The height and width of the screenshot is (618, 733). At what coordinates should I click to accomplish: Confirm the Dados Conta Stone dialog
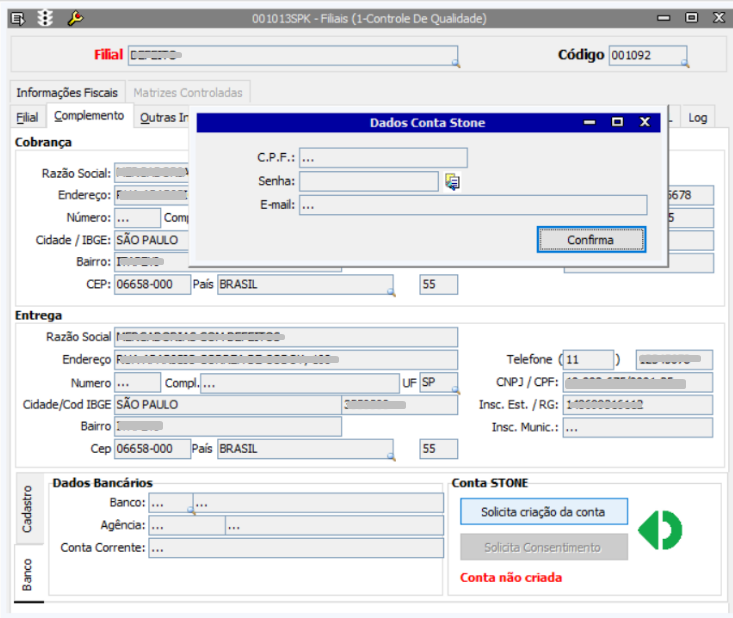coord(591,239)
